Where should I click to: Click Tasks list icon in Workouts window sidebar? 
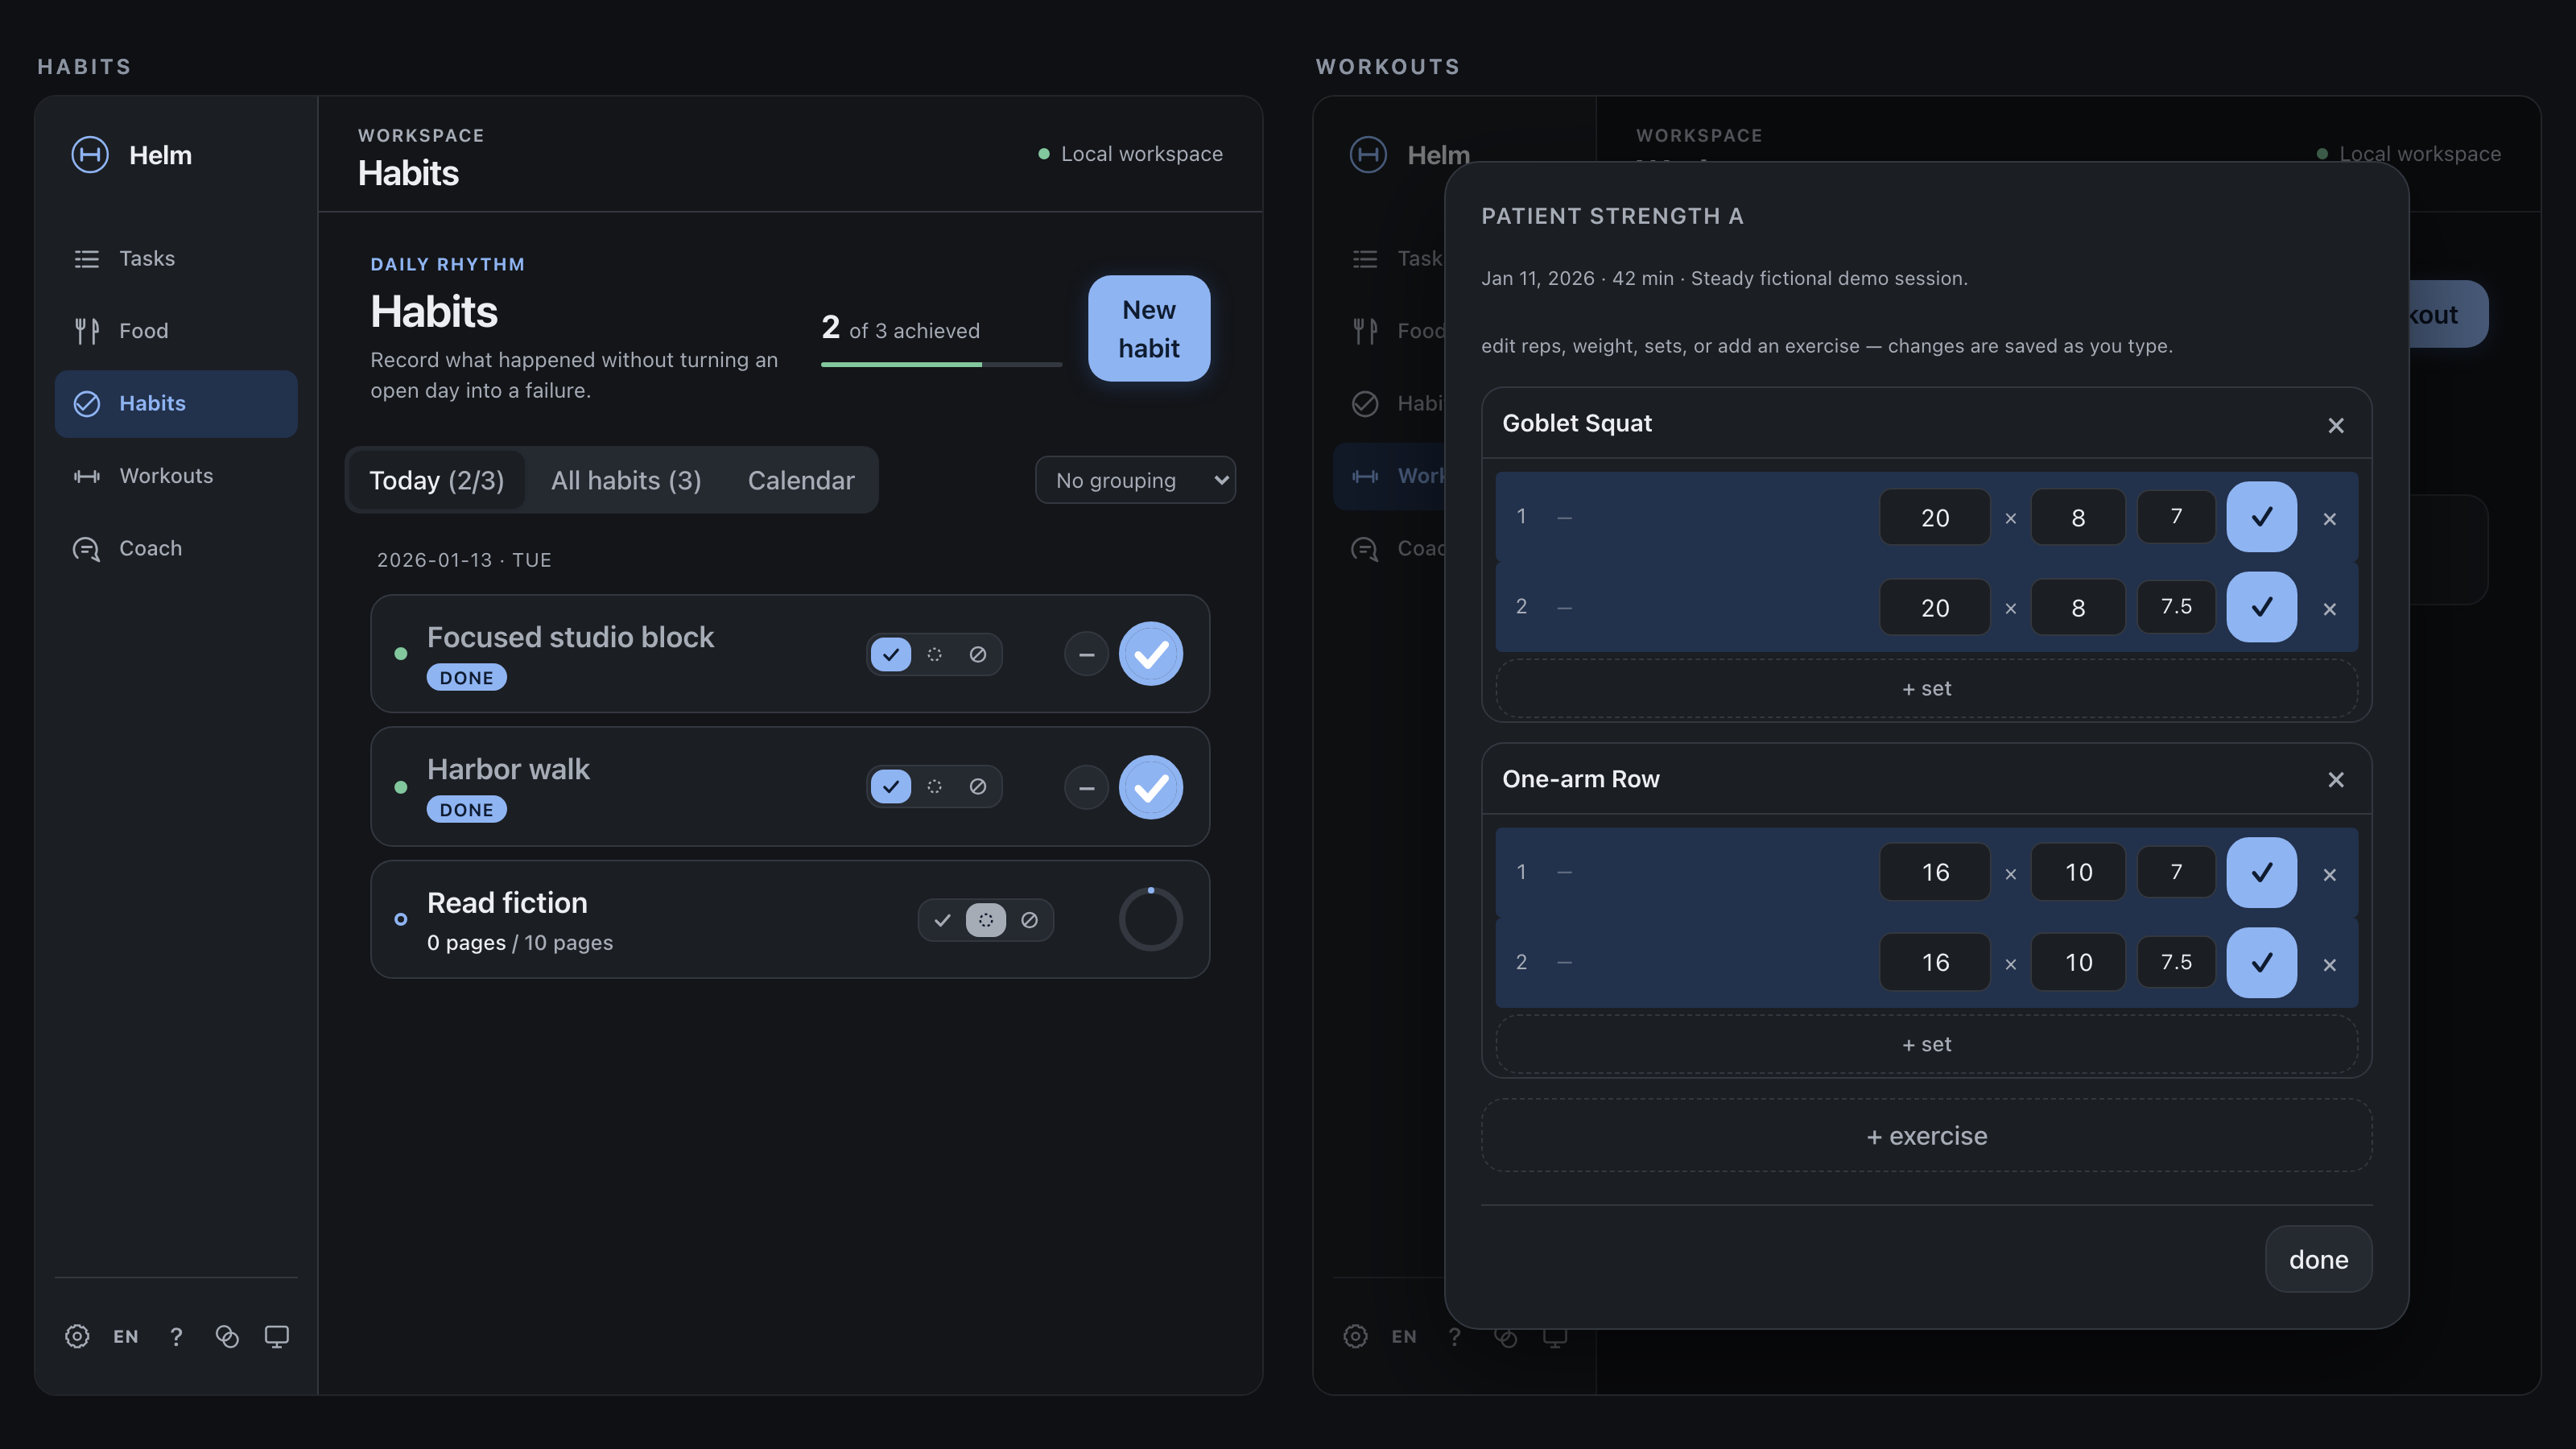1365,259
